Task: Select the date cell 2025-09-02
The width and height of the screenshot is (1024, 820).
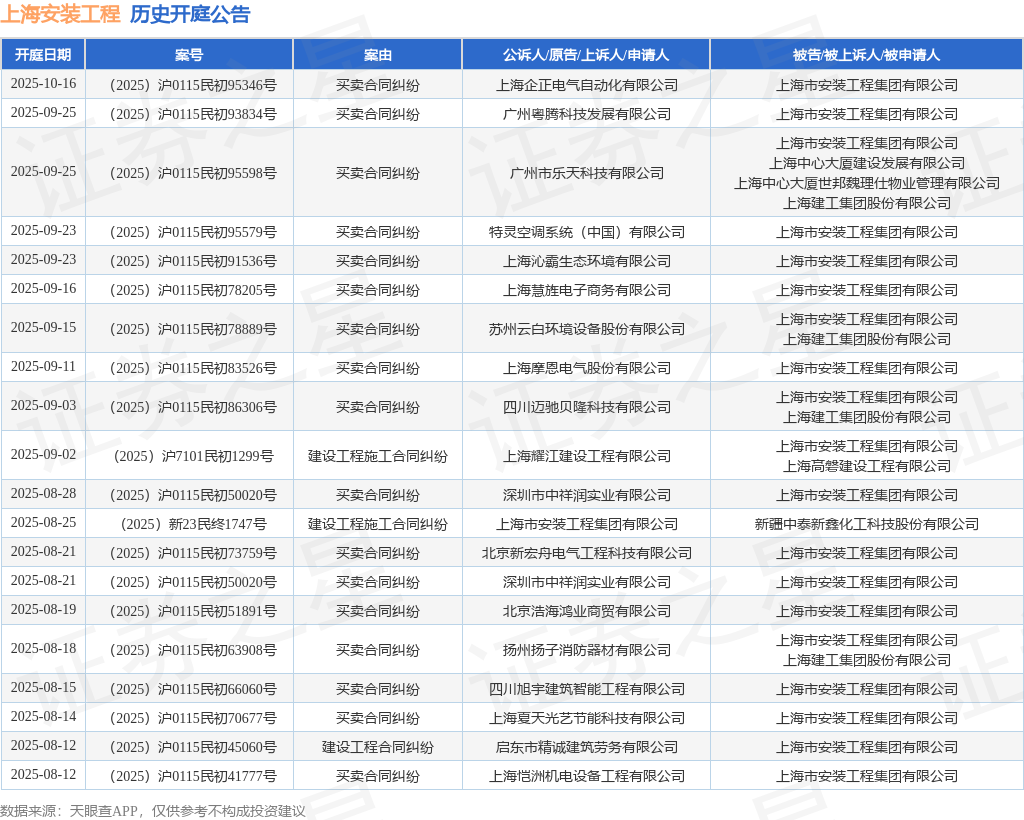Action: click(43, 454)
